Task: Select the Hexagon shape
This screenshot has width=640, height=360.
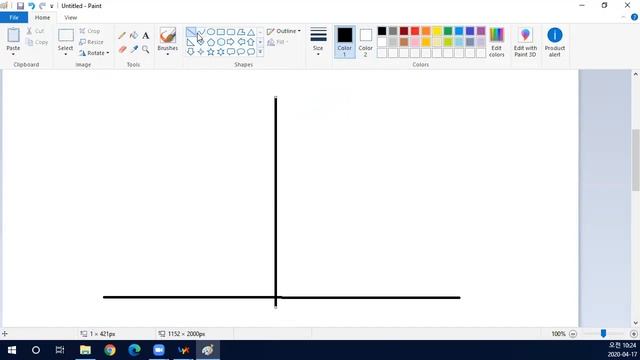Action: coord(221,42)
